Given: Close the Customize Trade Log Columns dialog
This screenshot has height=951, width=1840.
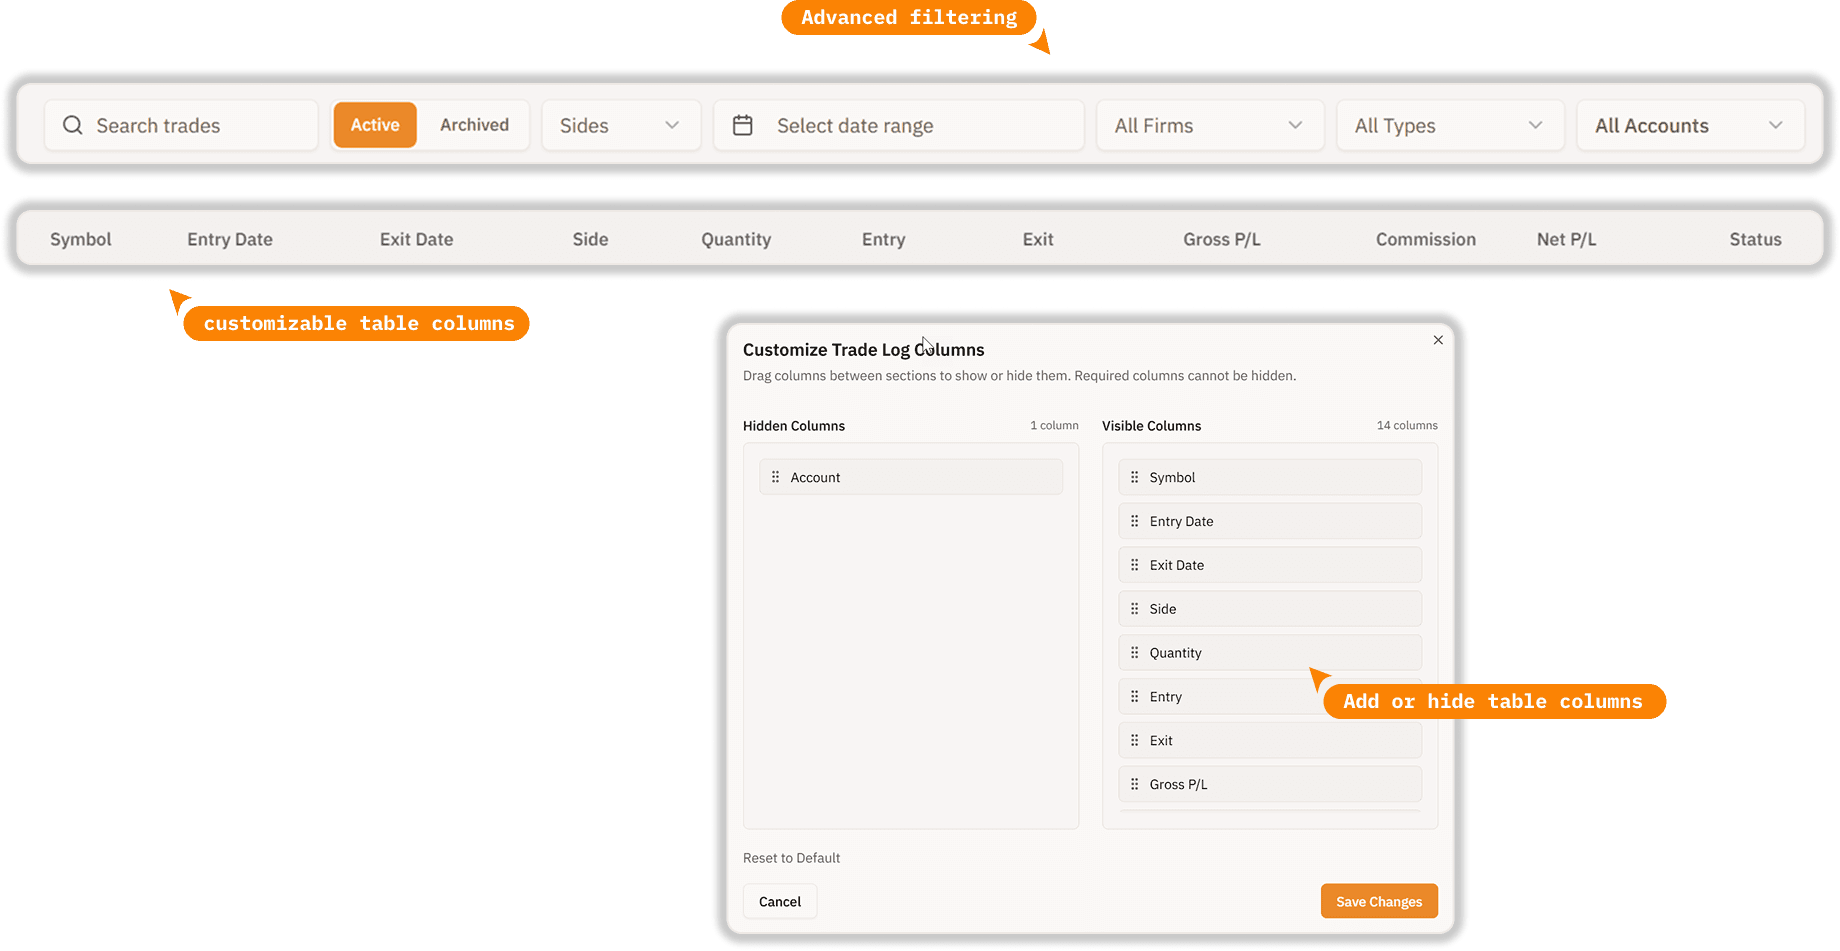Looking at the screenshot, I should point(1438,340).
